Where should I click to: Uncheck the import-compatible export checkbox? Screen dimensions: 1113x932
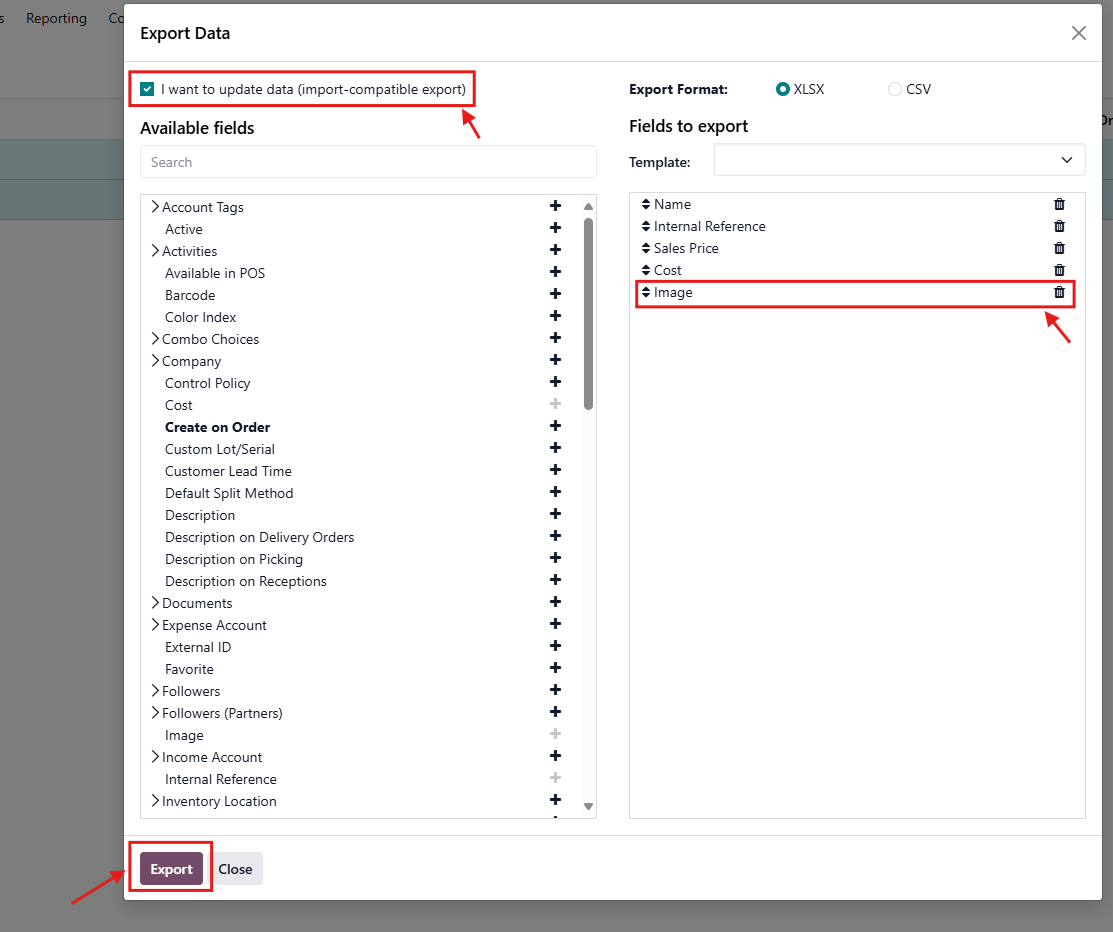click(x=148, y=89)
